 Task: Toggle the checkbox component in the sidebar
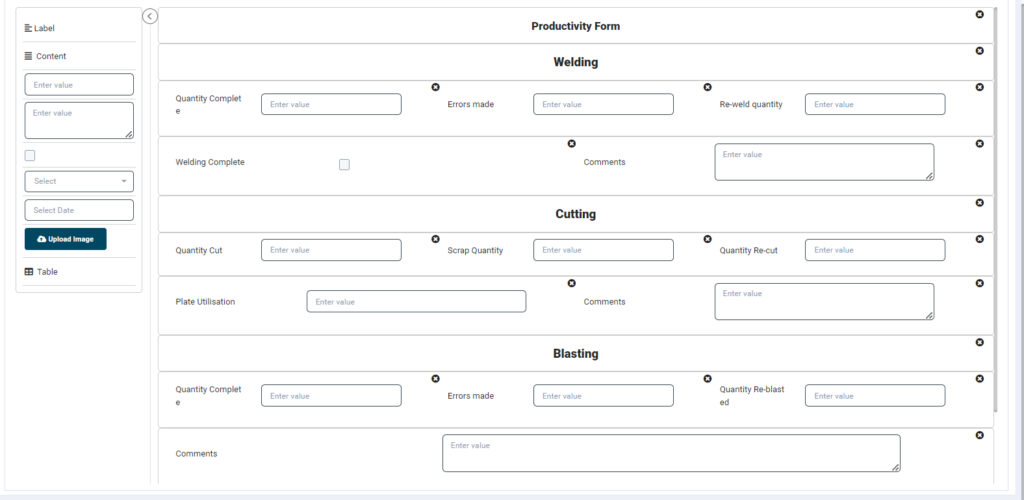[30, 155]
